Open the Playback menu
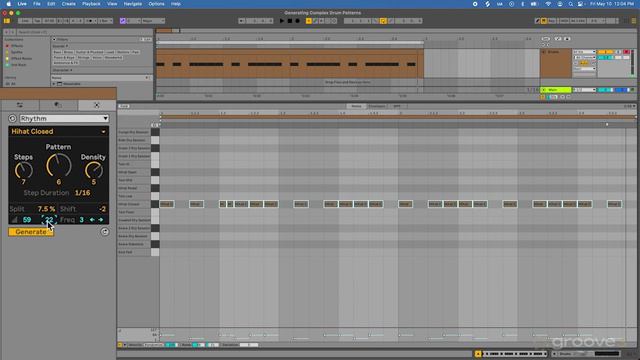The image size is (640, 360). (91, 4)
